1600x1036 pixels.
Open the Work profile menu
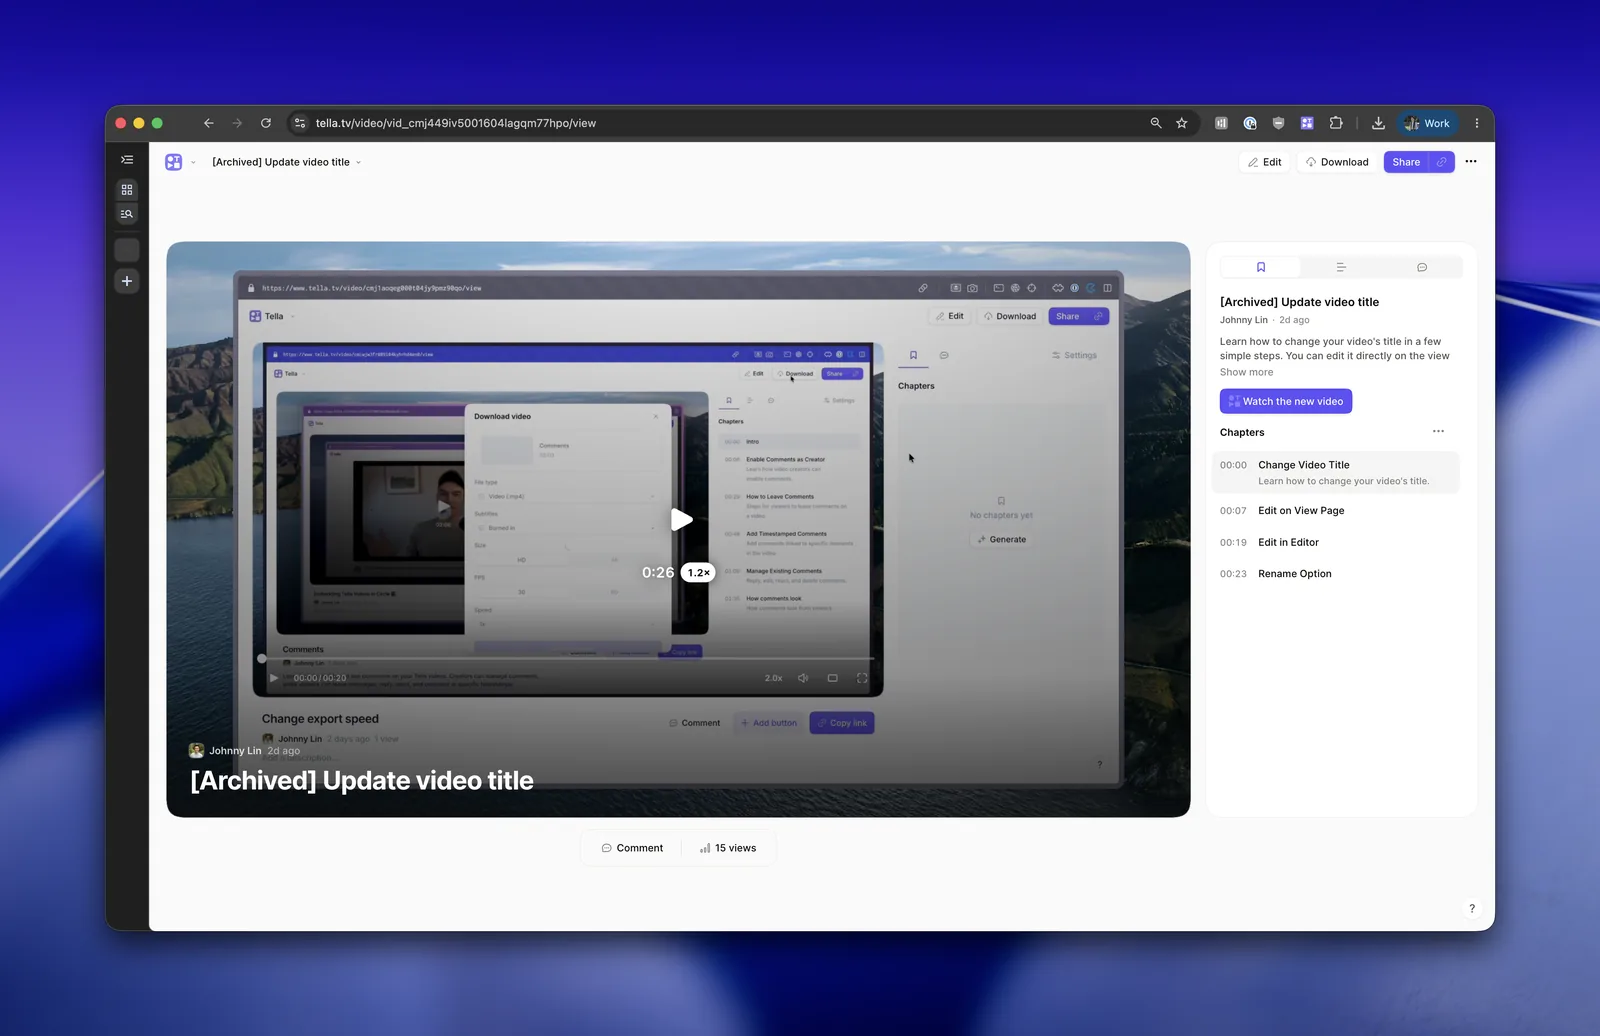(1427, 123)
